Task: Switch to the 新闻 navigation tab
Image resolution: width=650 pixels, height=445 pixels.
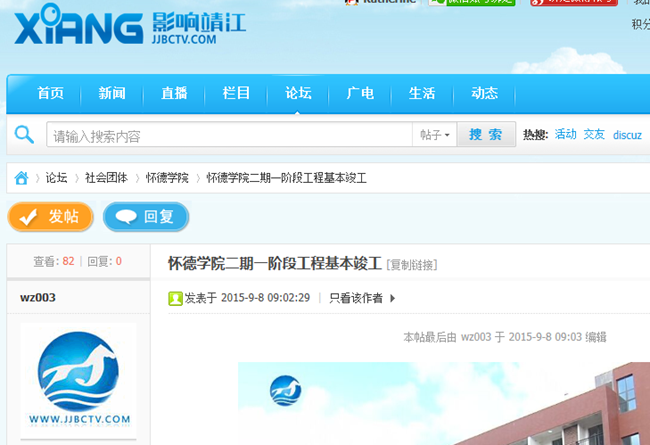Action: (112, 94)
